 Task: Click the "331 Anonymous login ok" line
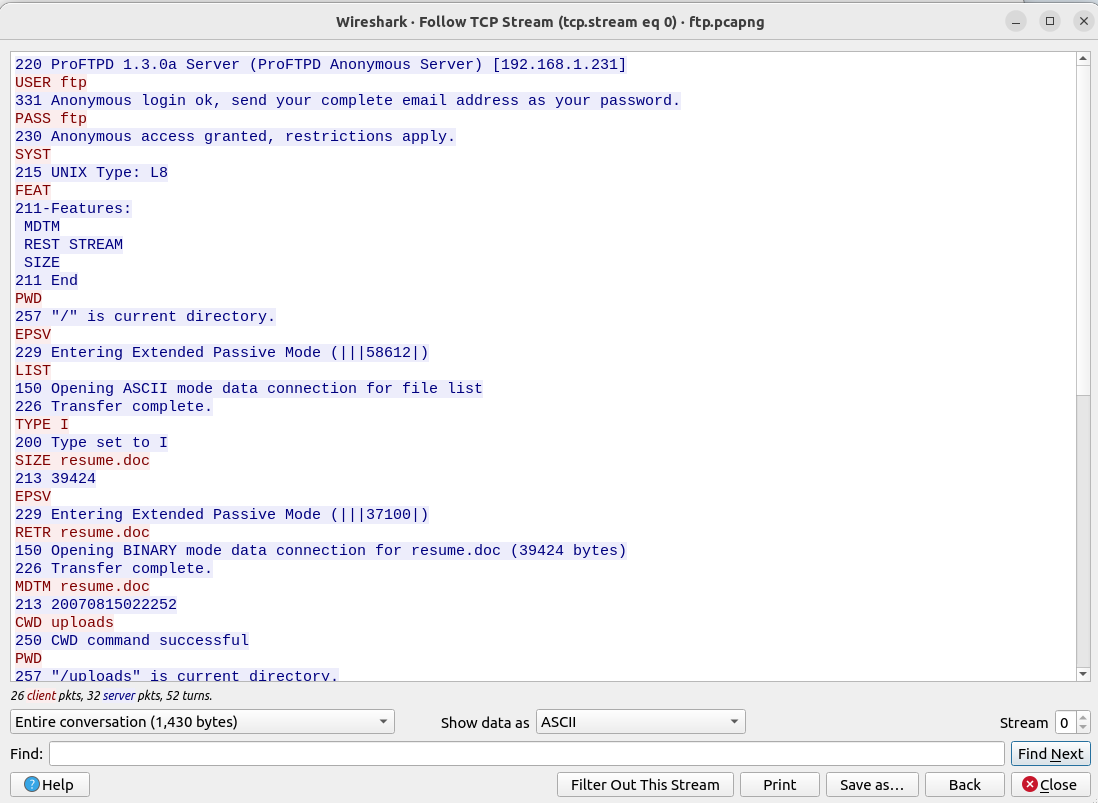point(347,100)
